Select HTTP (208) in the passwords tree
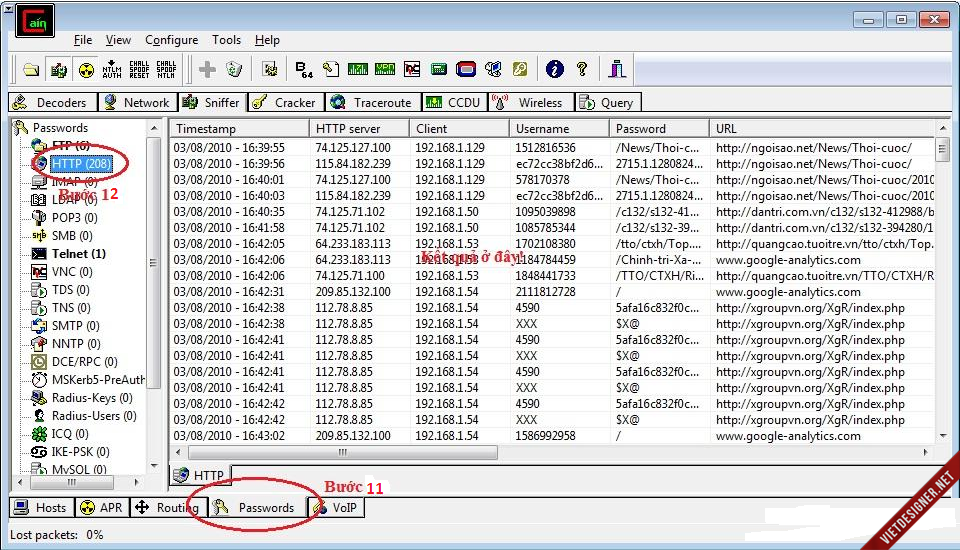960x550 pixels. pyautogui.click(x=81, y=164)
